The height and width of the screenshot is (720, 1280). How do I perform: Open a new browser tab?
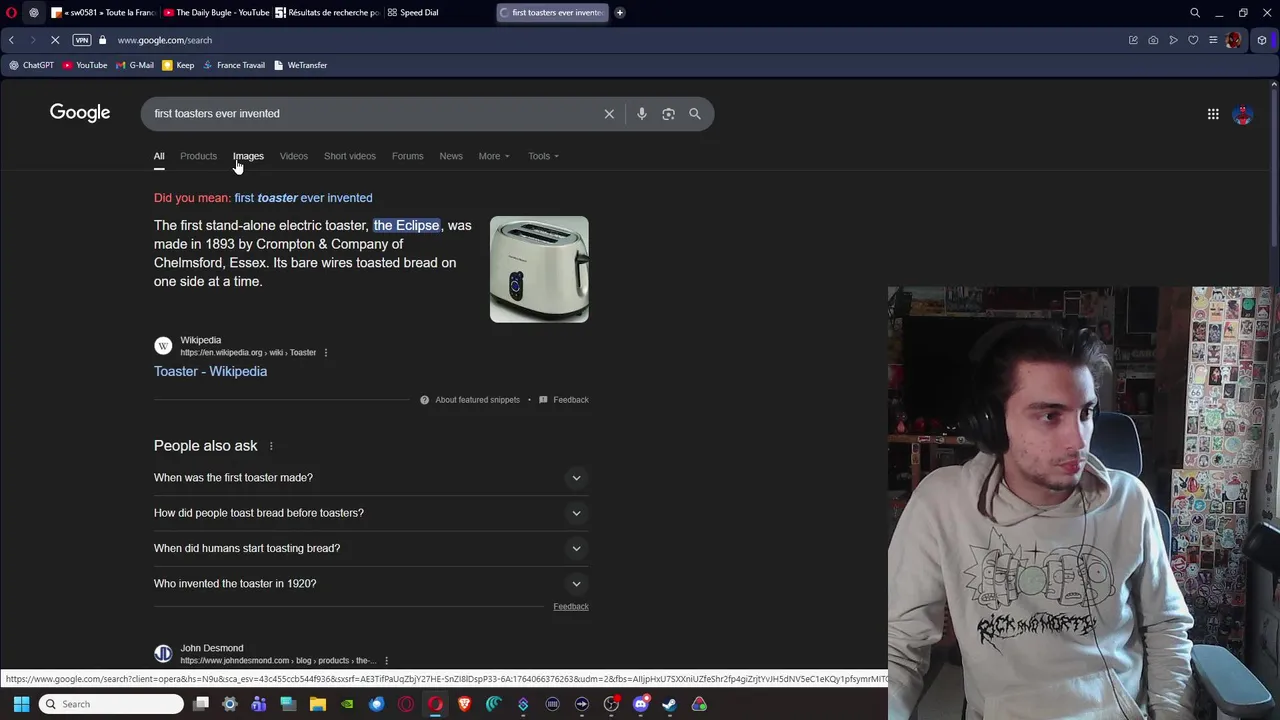pos(620,13)
